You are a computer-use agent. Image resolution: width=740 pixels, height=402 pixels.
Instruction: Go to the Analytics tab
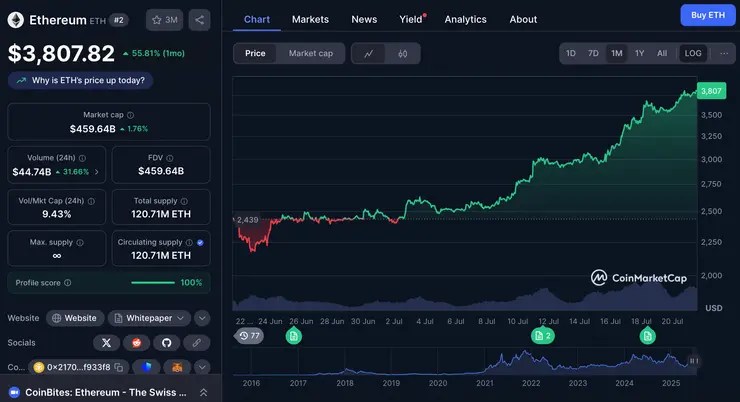pyautogui.click(x=465, y=19)
